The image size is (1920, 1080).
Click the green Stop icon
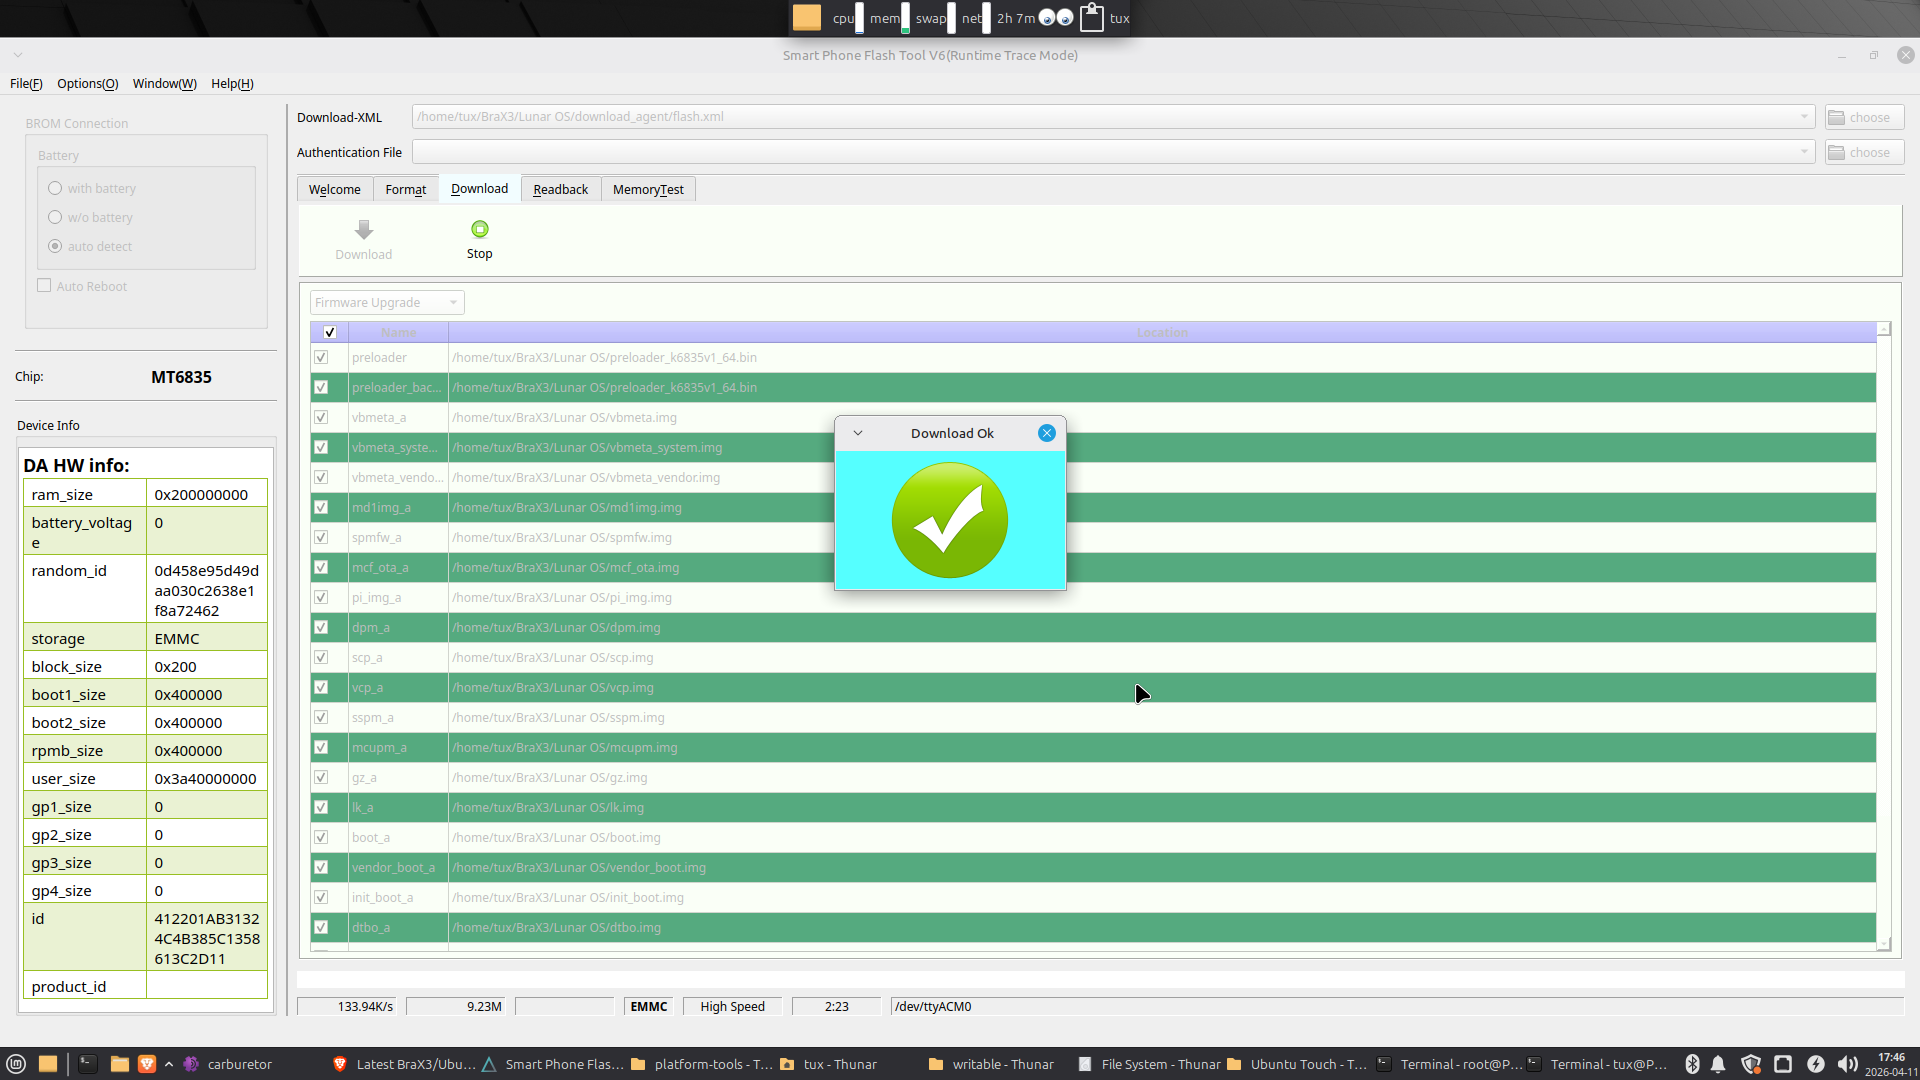pyautogui.click(x=479, y=230)
